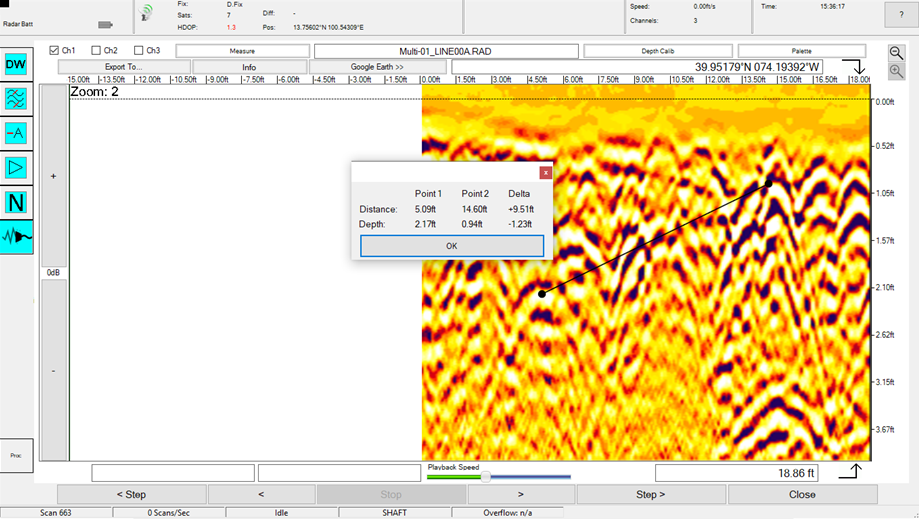Open Google Earth >> option
919x519 pixels.
(377, 67)
